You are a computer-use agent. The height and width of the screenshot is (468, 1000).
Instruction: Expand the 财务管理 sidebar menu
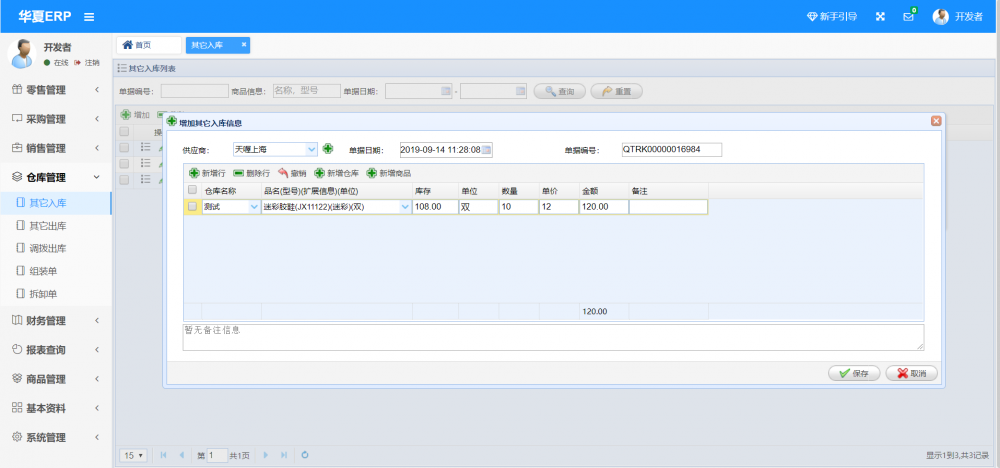tap(55, 321)
